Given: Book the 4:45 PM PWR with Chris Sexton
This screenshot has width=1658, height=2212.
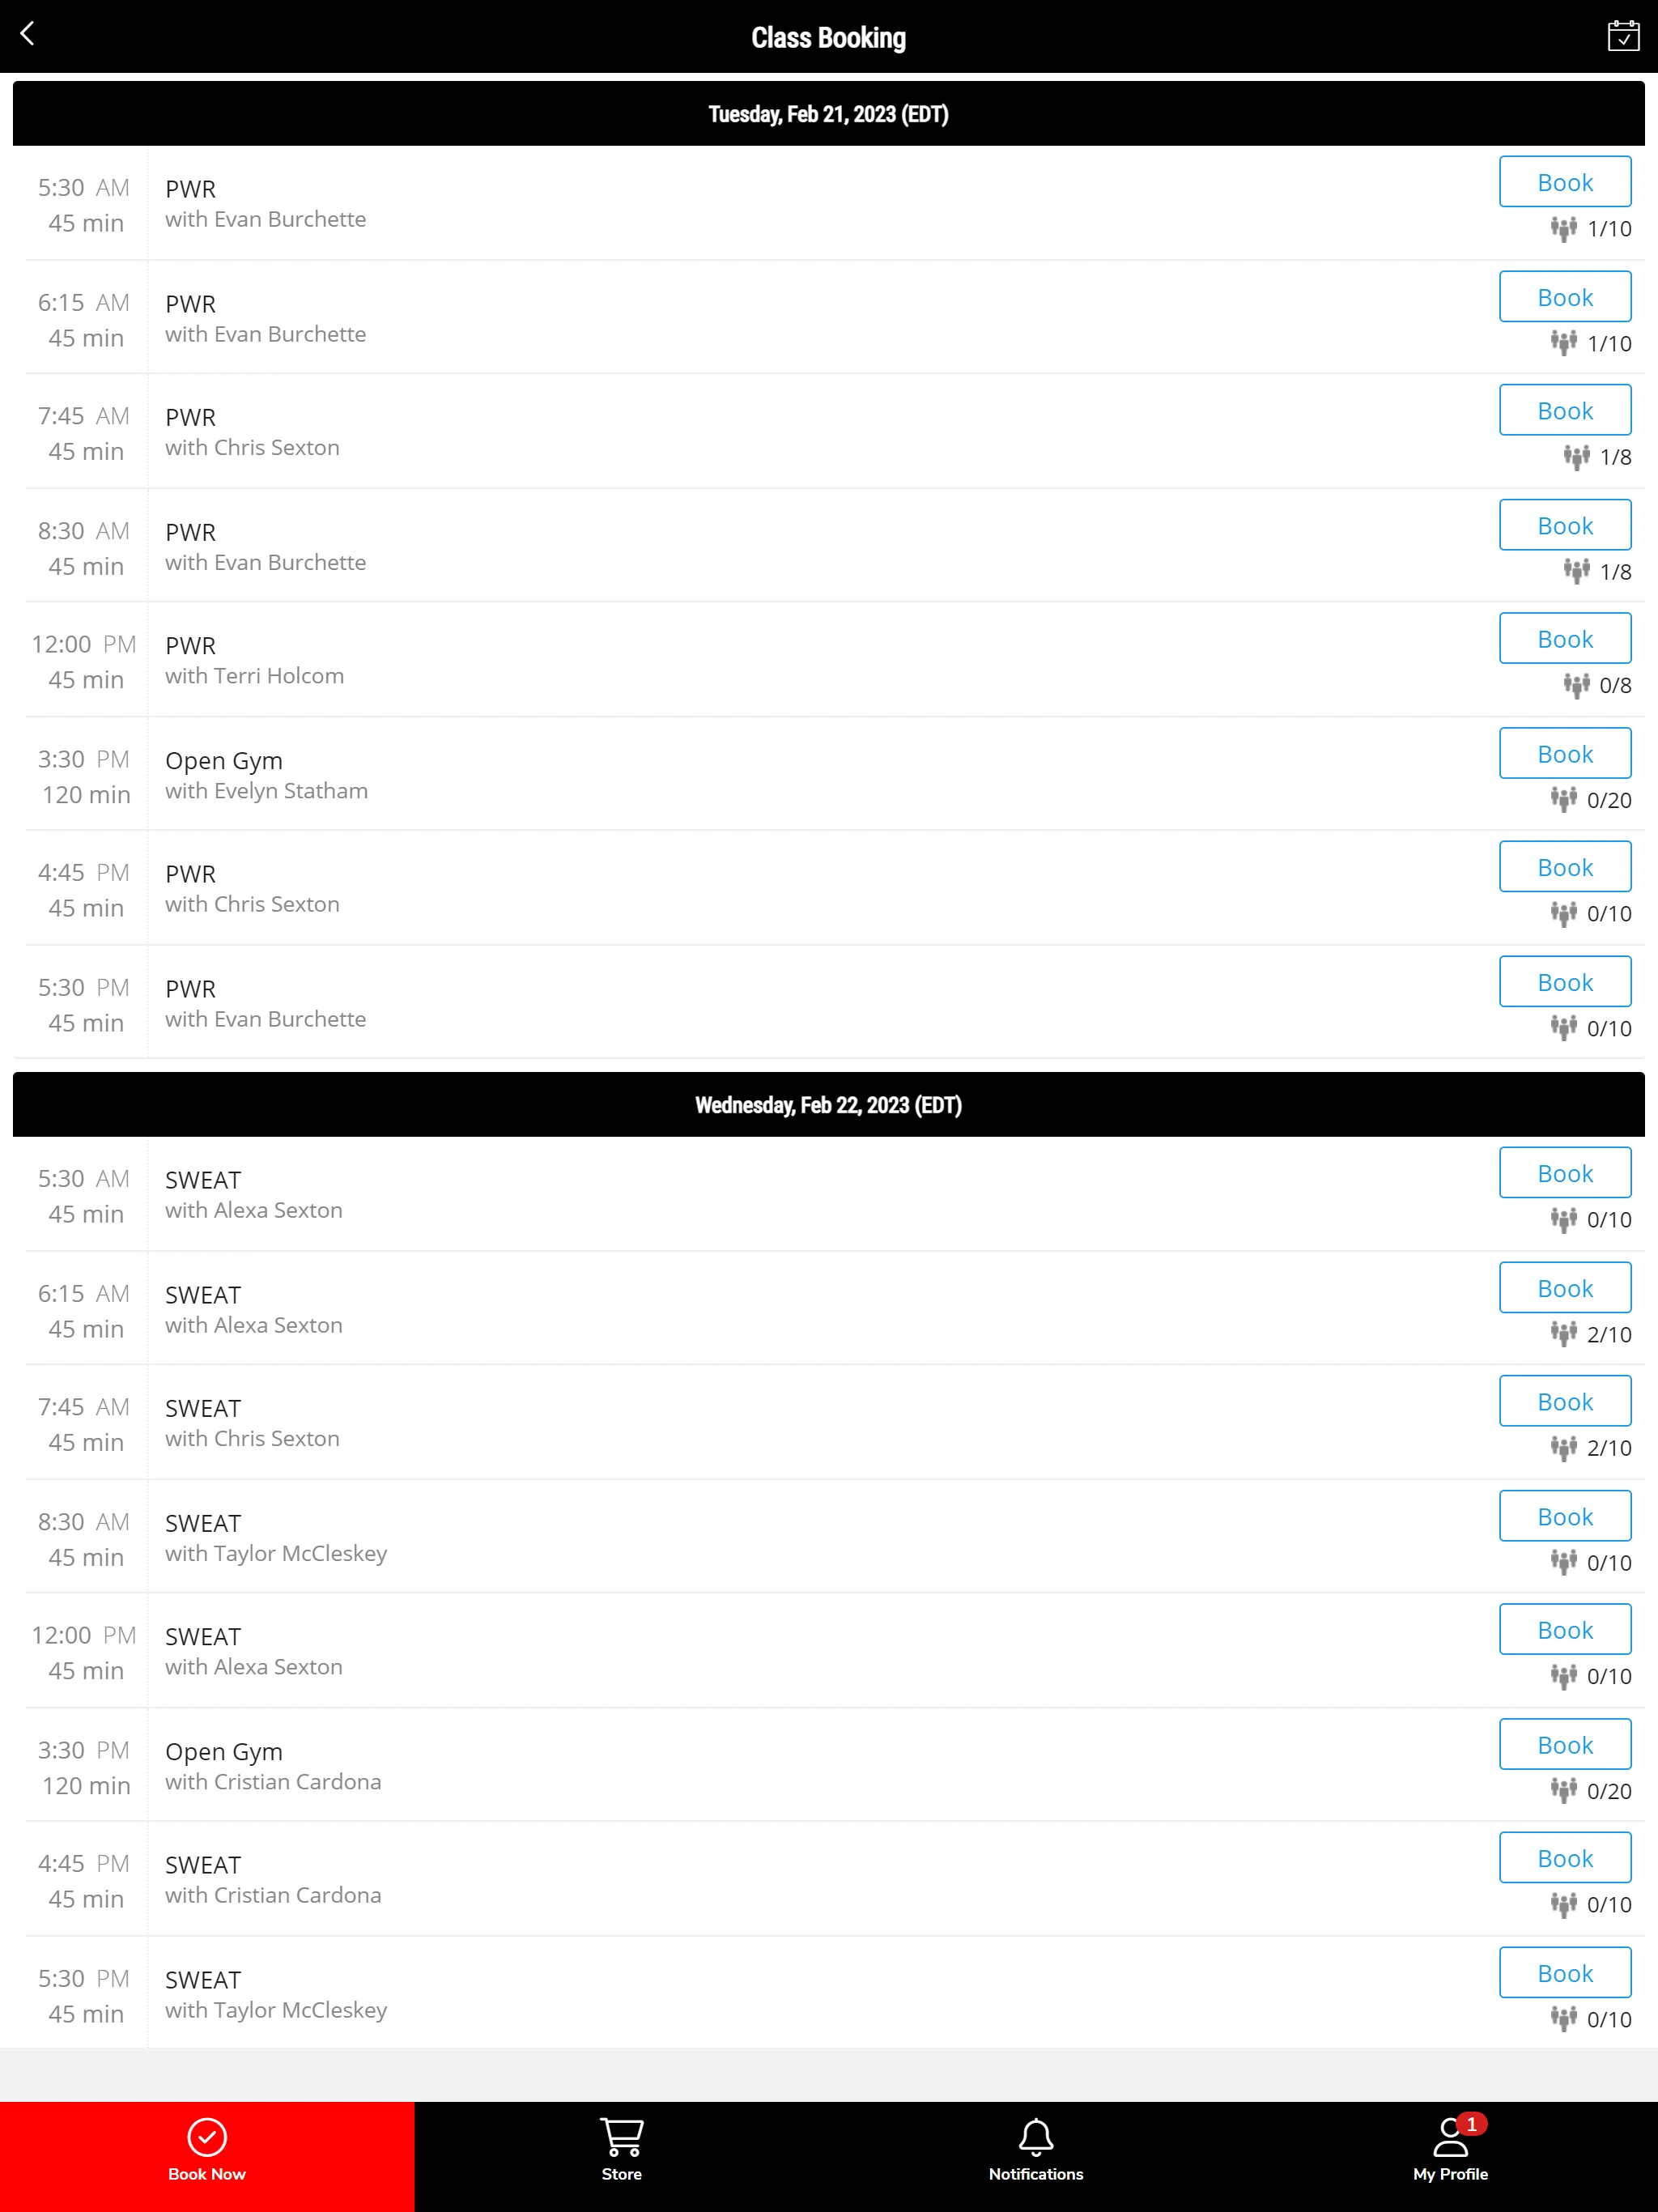Looking at the screenshot, I should click(1564, 867).
